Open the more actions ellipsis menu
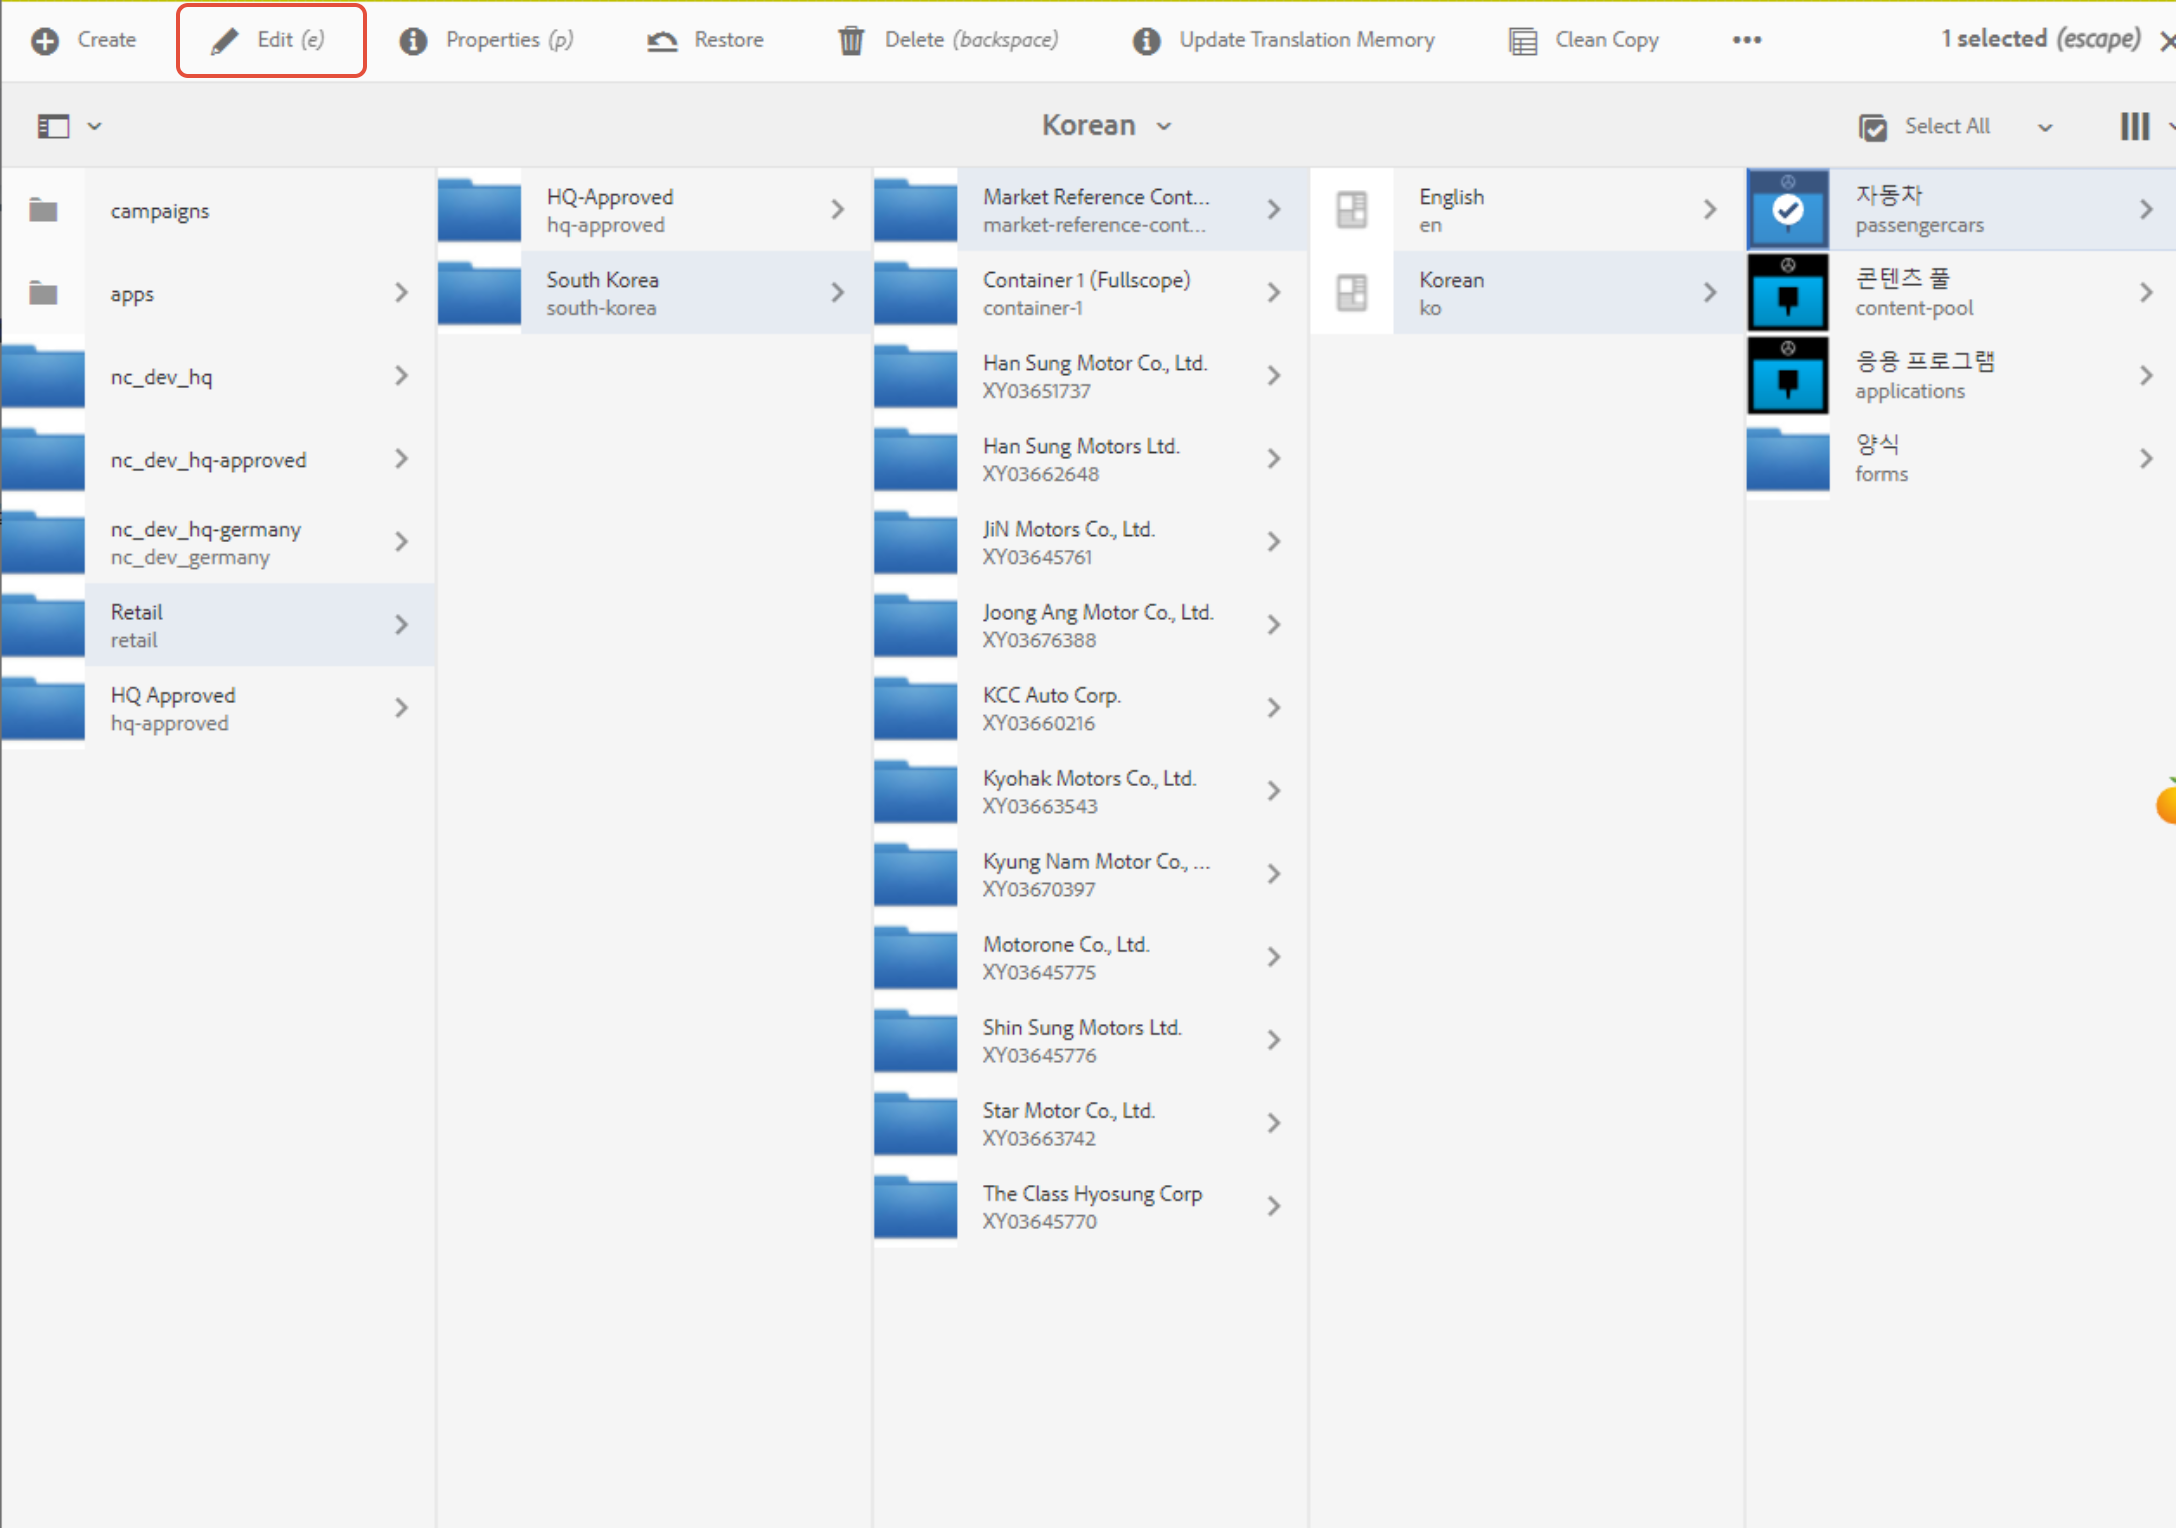 click(1747, 40)
